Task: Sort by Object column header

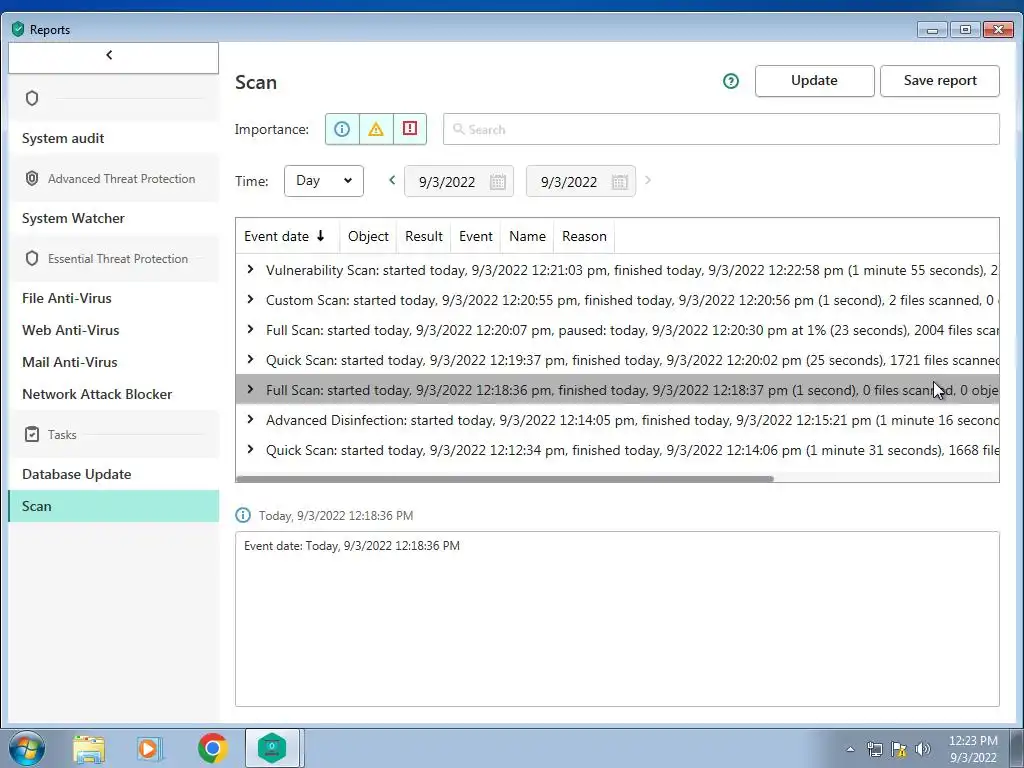Action: tap(368, 236)
